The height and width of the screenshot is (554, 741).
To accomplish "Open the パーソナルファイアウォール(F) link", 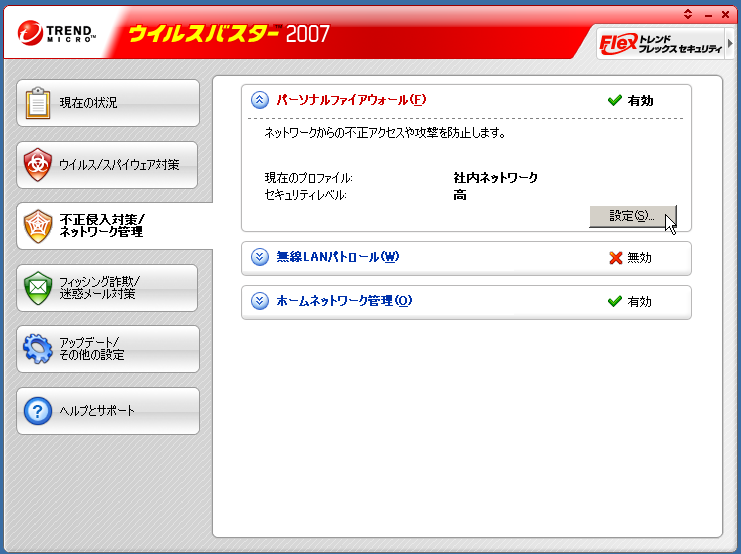I will (x=351, y=100).
